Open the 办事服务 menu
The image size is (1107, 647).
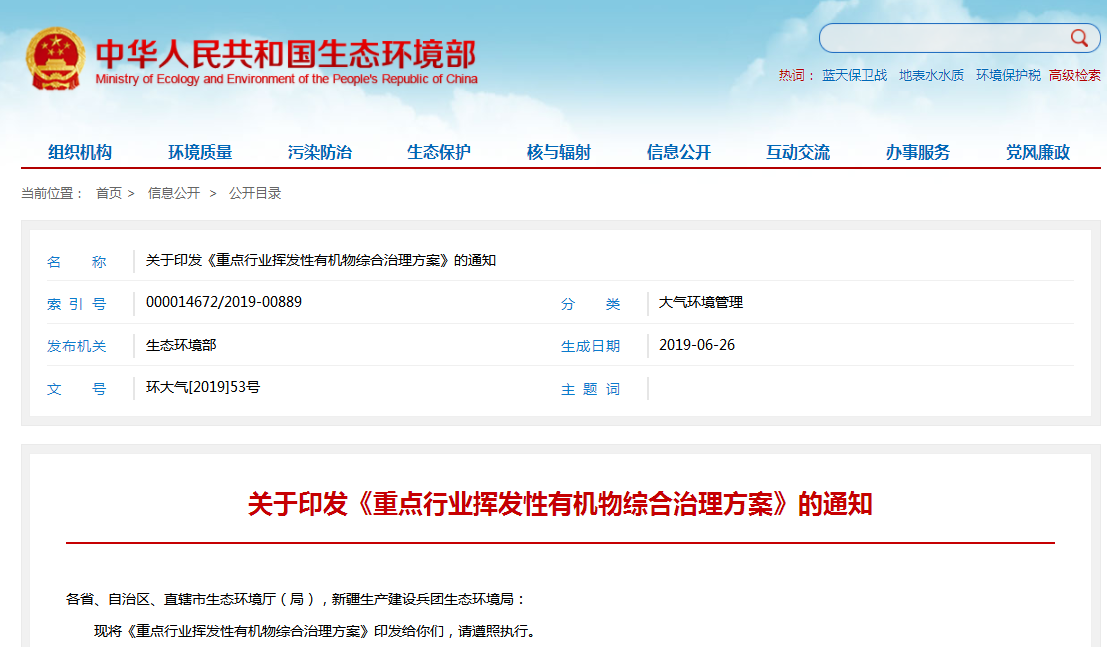[918, 152]
